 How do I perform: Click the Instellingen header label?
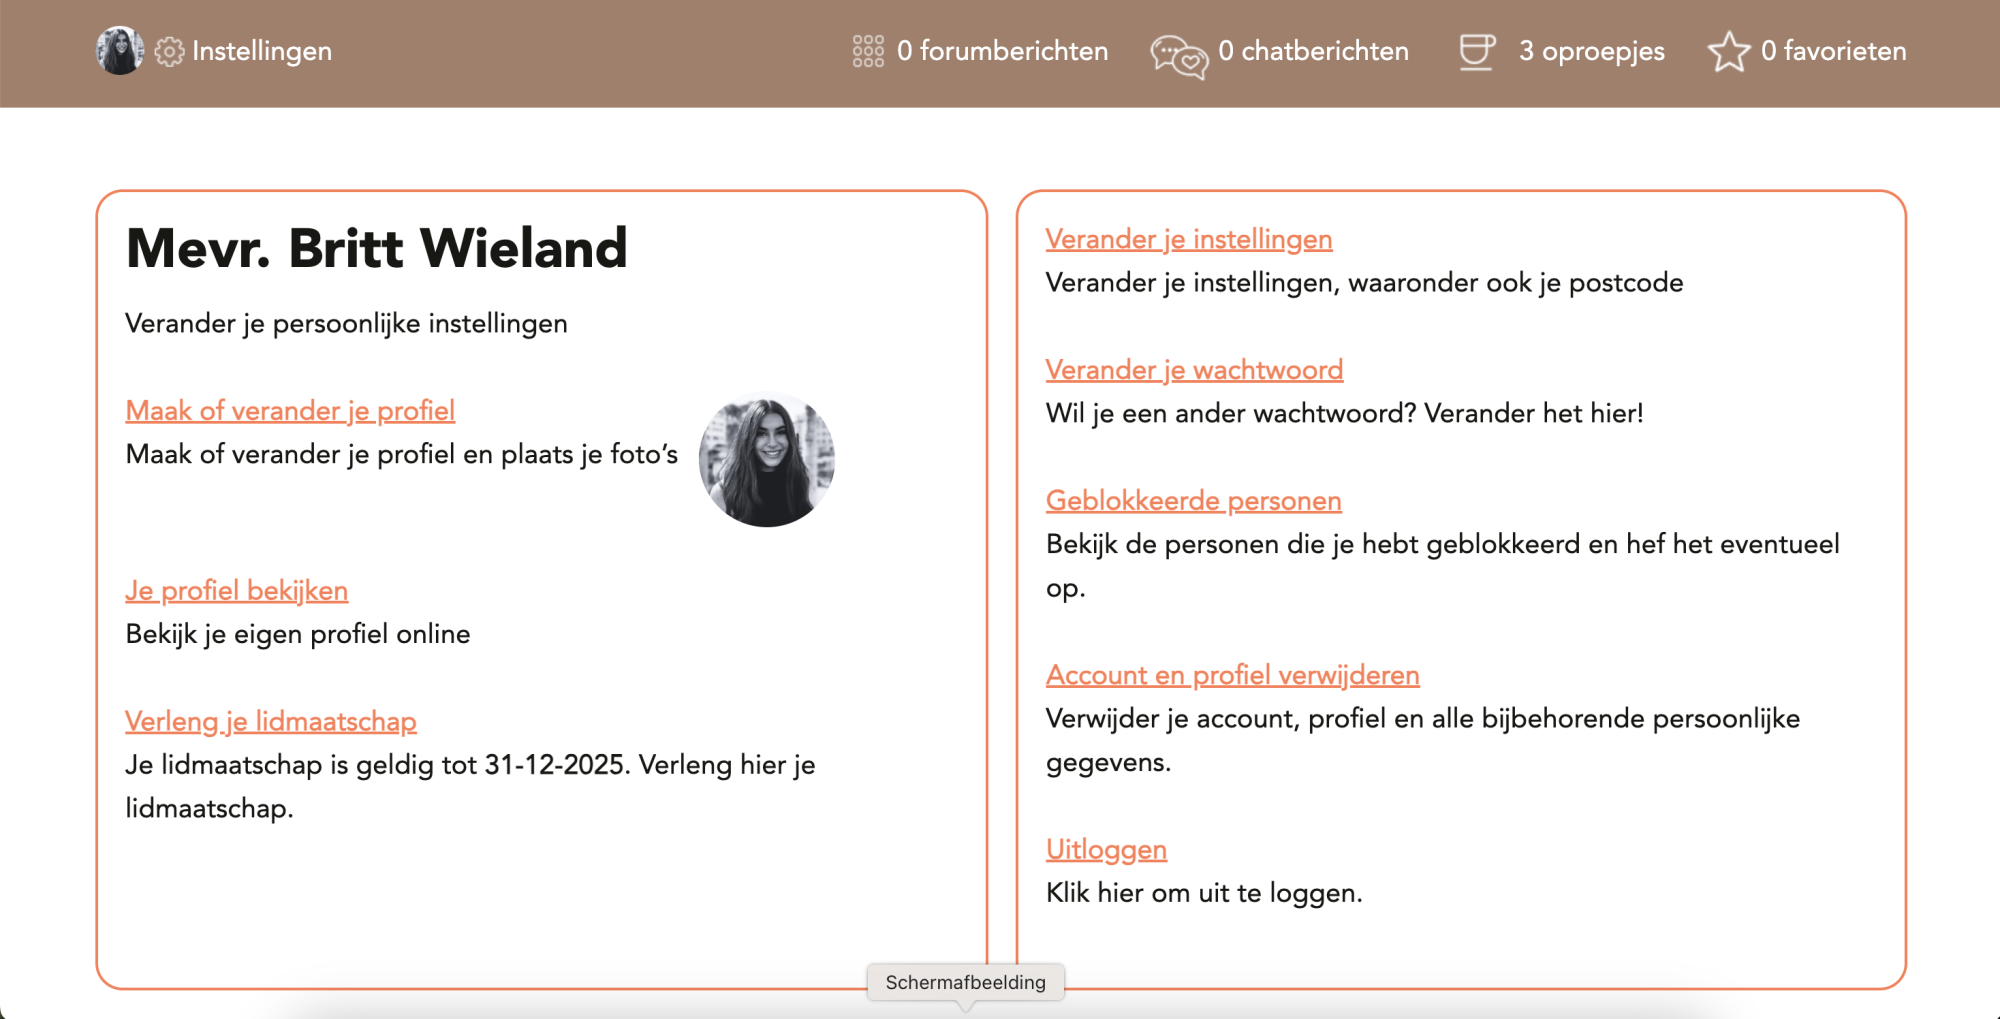pyautogui.click(x=263, y=51)
